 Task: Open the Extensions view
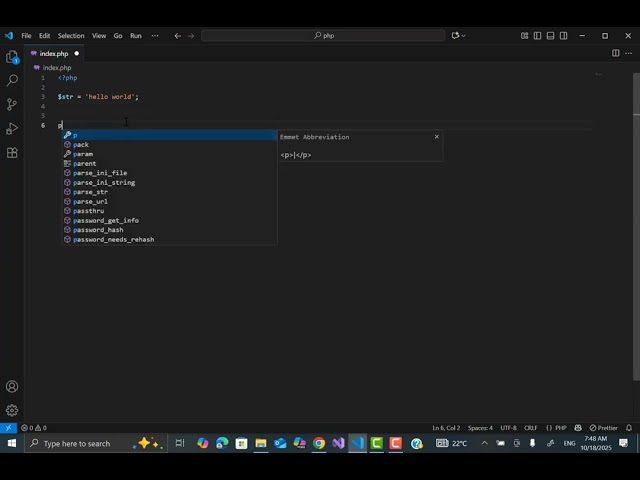tap(12, 153)
